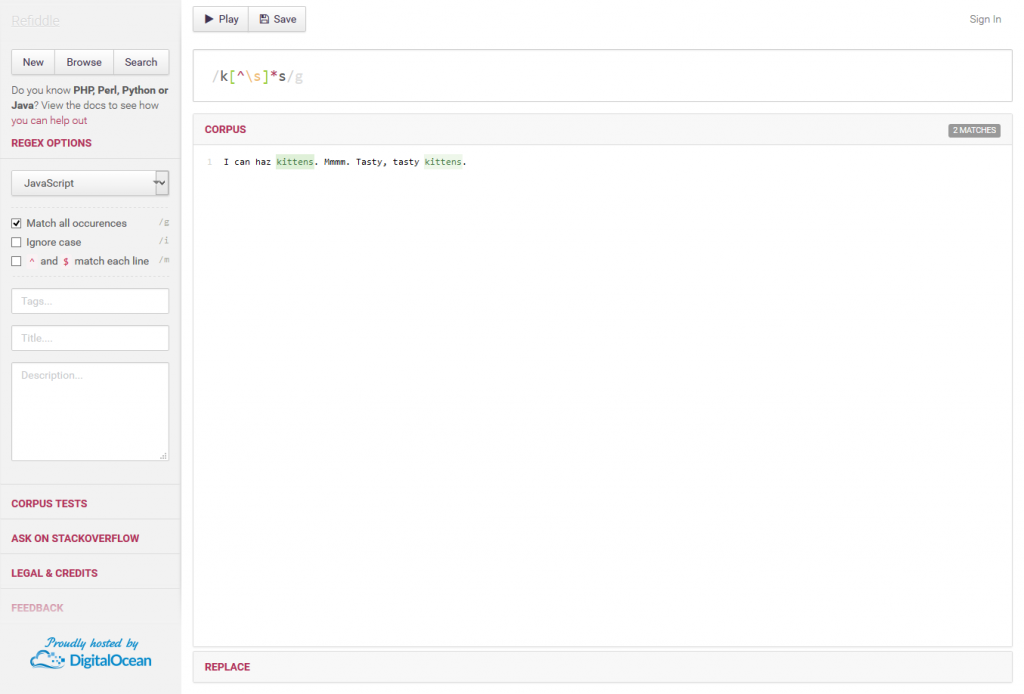
Task: Click the Refiddle logo in the sidebar
Action: [35, 19]
